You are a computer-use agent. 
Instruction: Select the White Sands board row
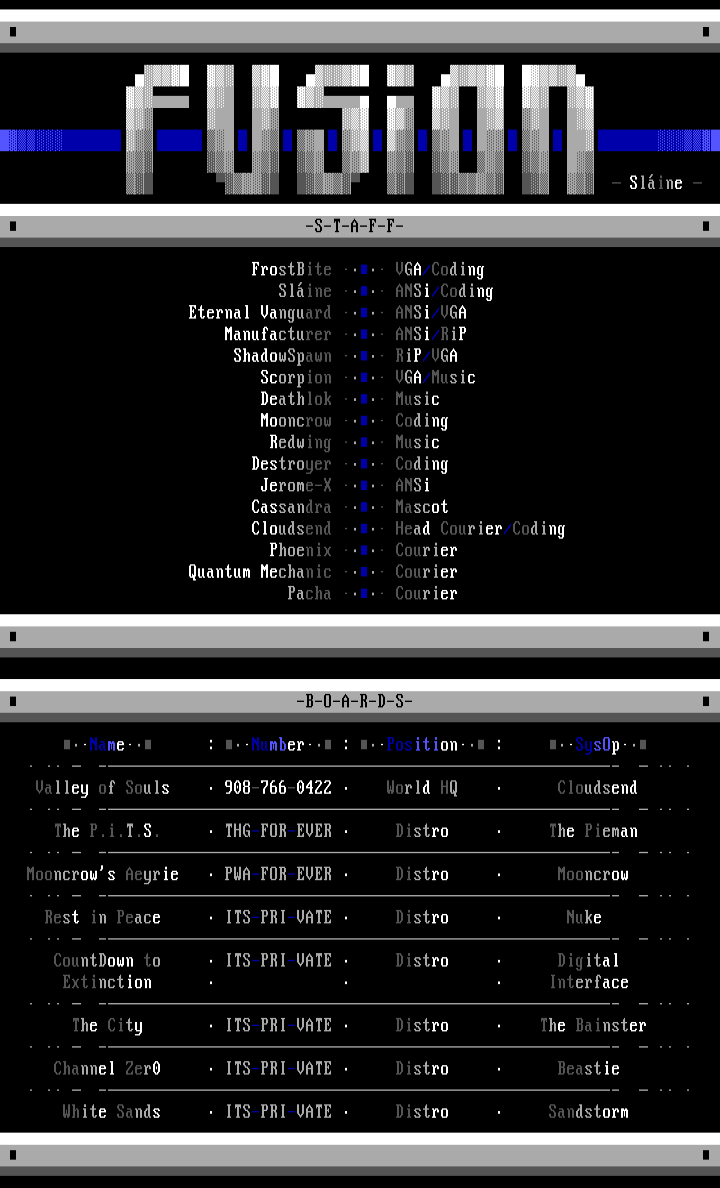[111, 1112]
